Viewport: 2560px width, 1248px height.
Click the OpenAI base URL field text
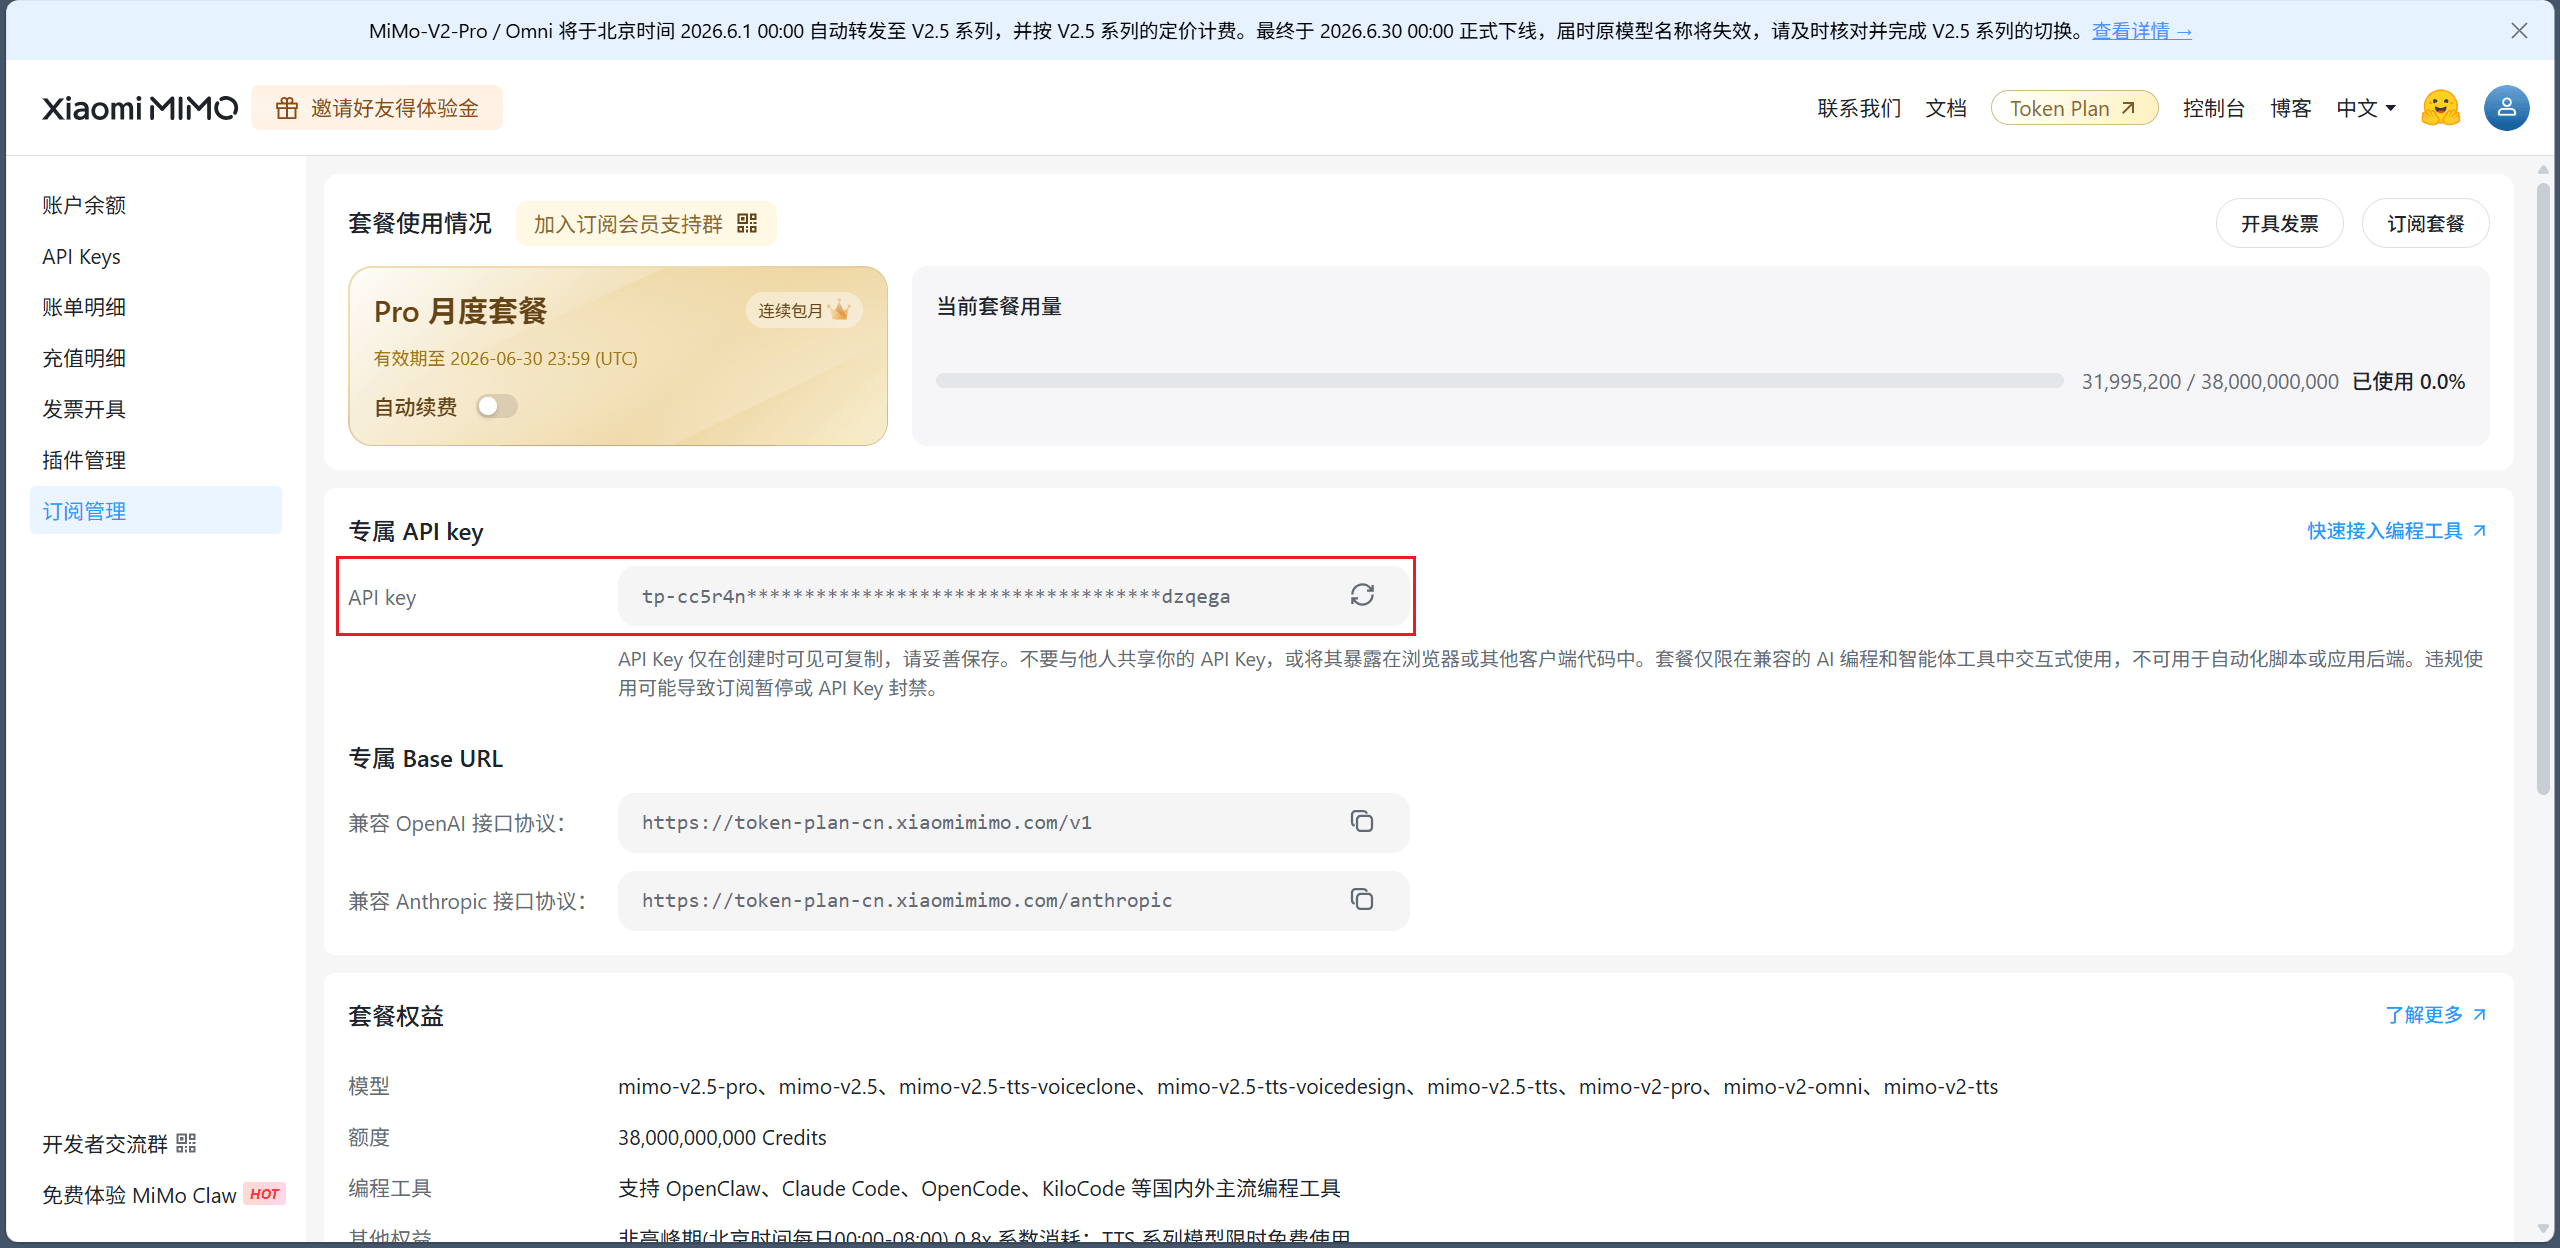(867, 822)
